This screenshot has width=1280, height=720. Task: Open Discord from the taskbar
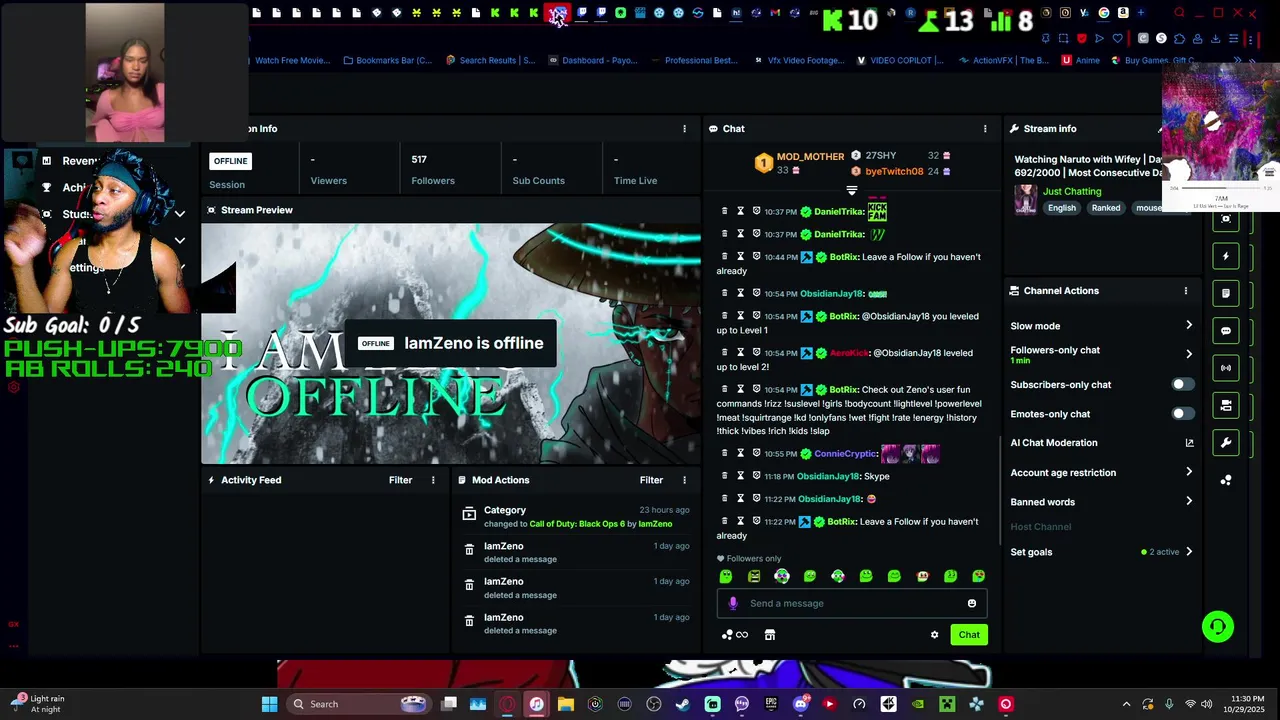point(800,704)
